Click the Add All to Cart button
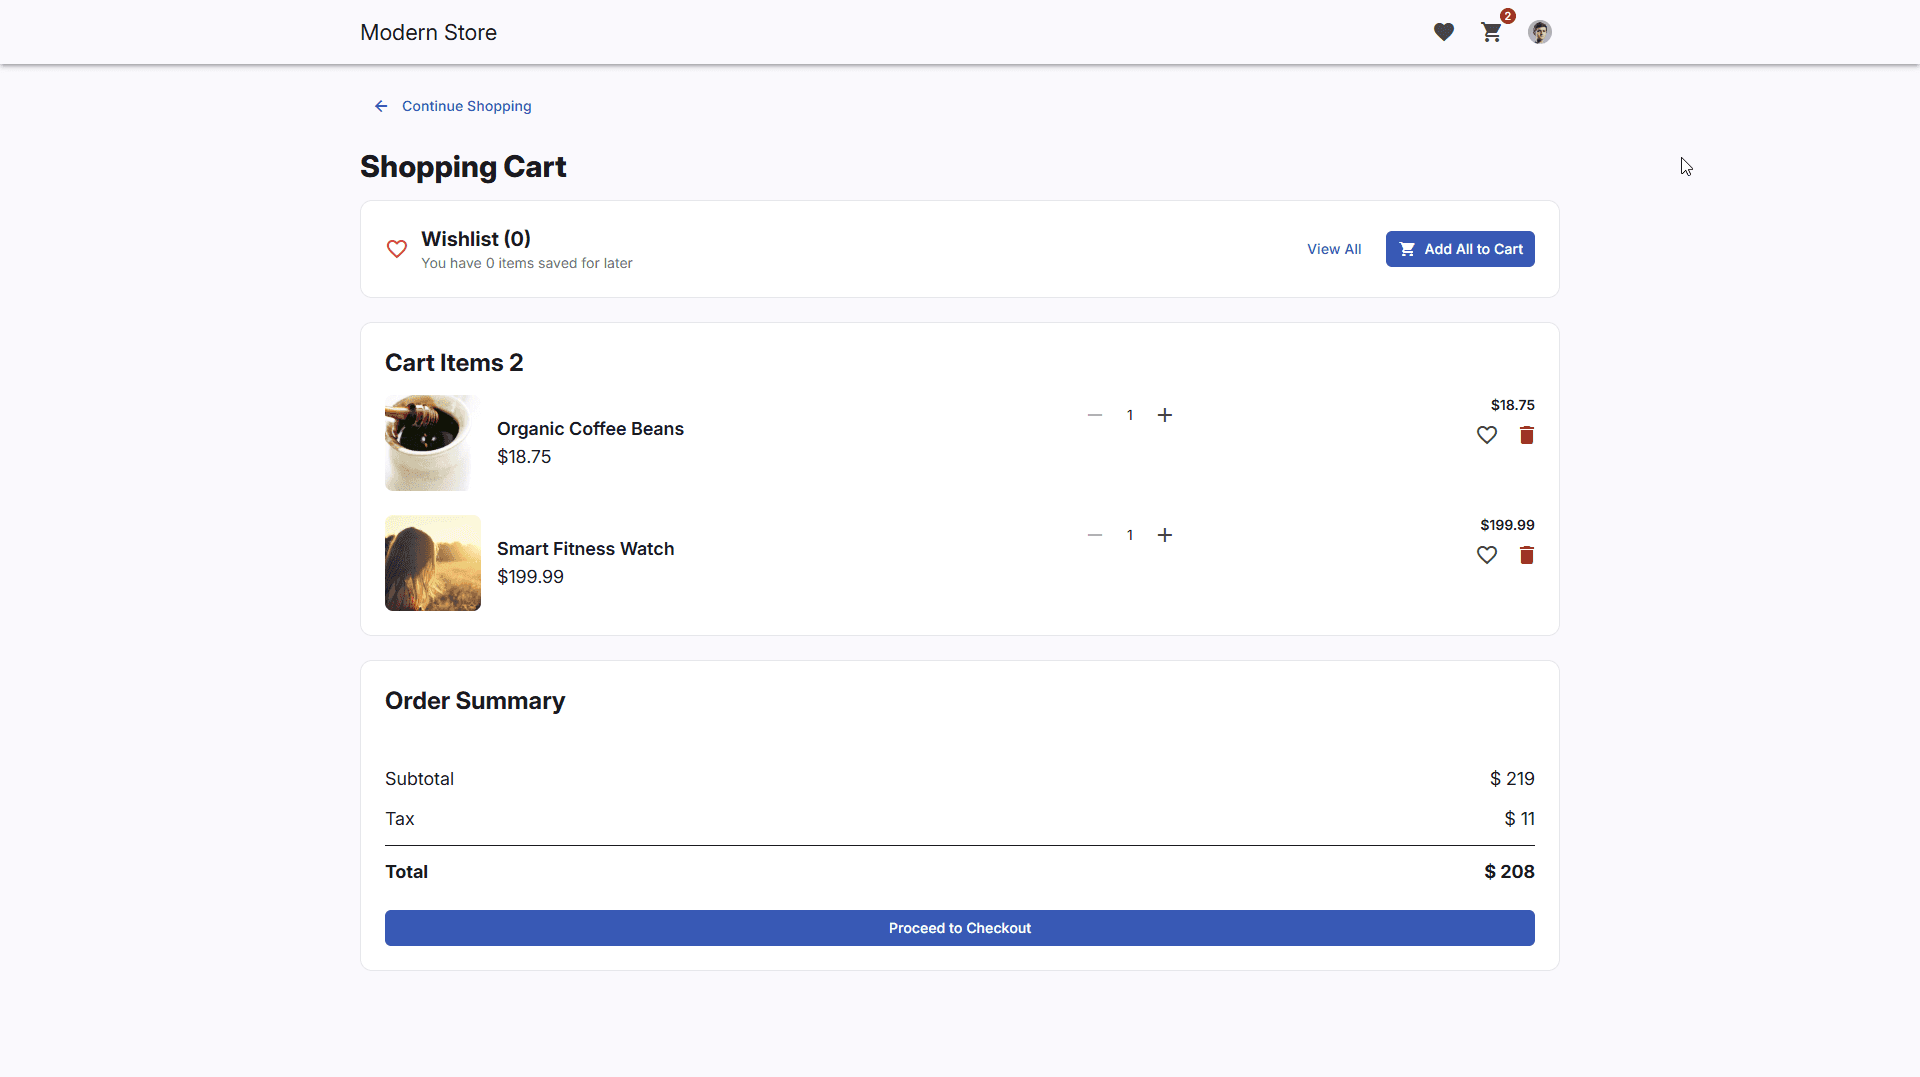Viewport: 1920px width, 1077px height. click(x=1460, y=249)
